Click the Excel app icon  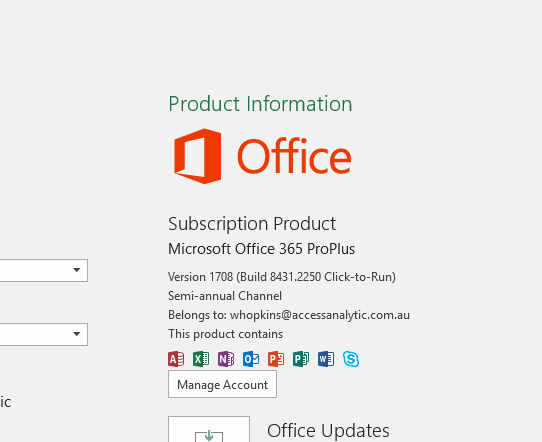coord(201,359)
